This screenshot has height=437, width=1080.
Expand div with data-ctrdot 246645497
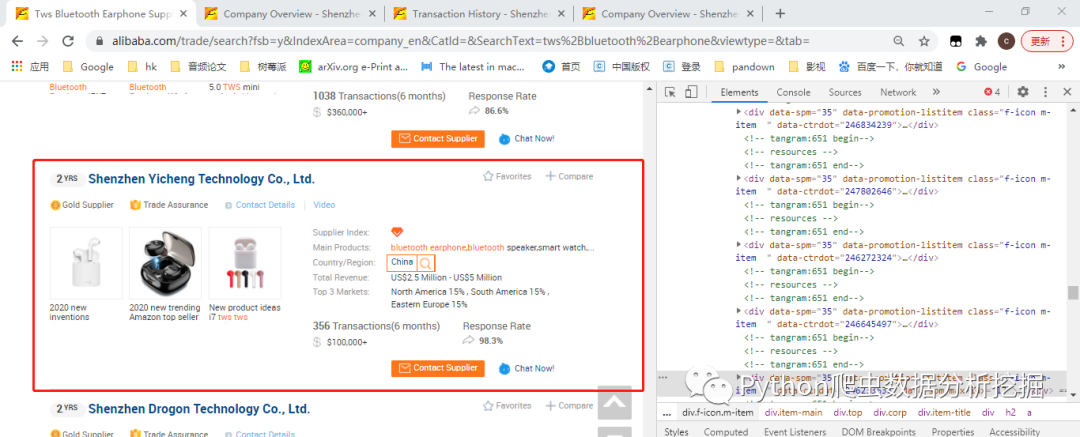coord(739,311)
